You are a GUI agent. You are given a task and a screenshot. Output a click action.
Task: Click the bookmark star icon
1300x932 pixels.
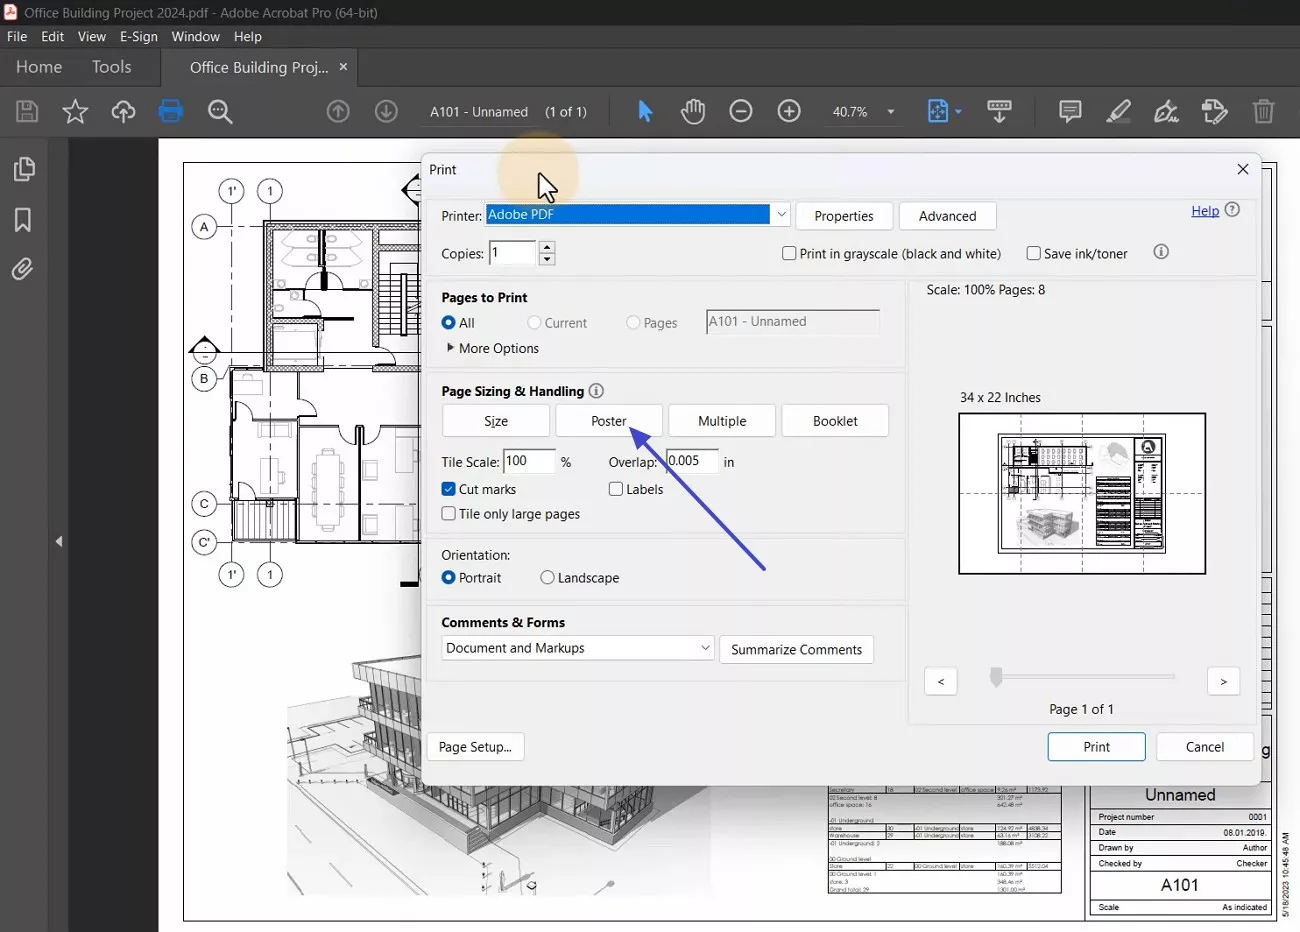click(x=75, y=111)
